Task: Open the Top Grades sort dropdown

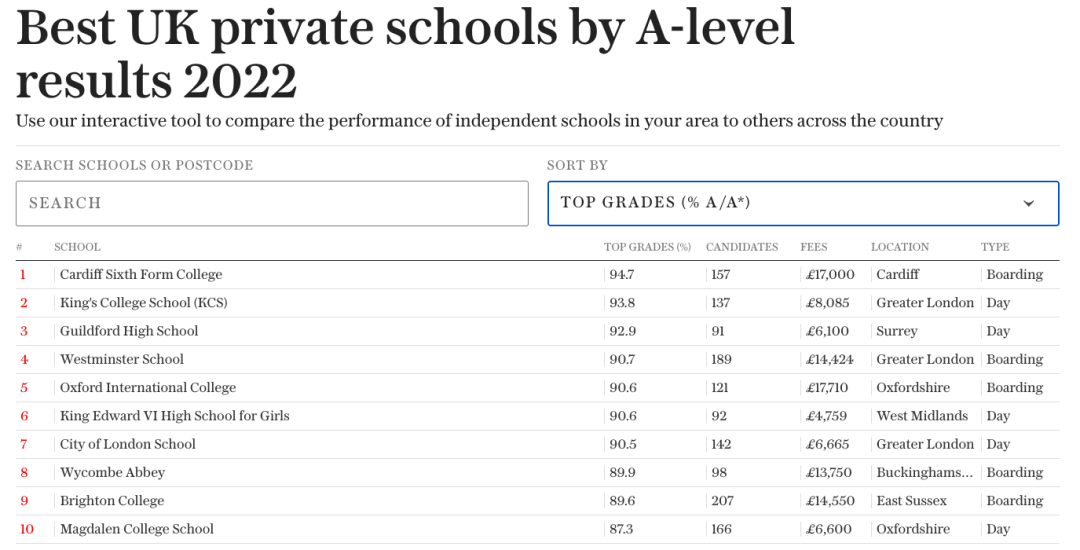Action: coord(790,203)
